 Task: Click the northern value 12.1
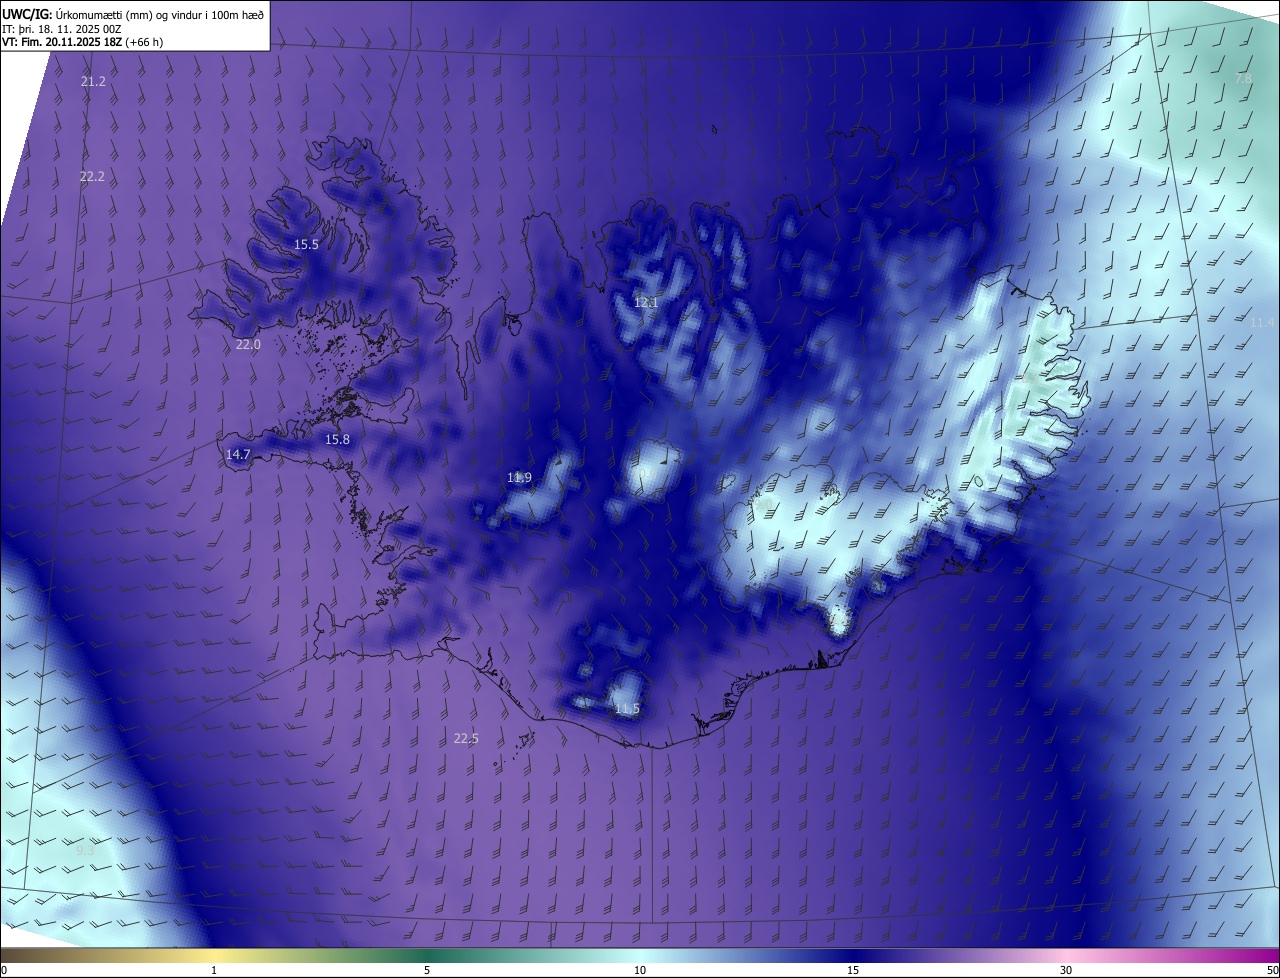coord(646,302)
